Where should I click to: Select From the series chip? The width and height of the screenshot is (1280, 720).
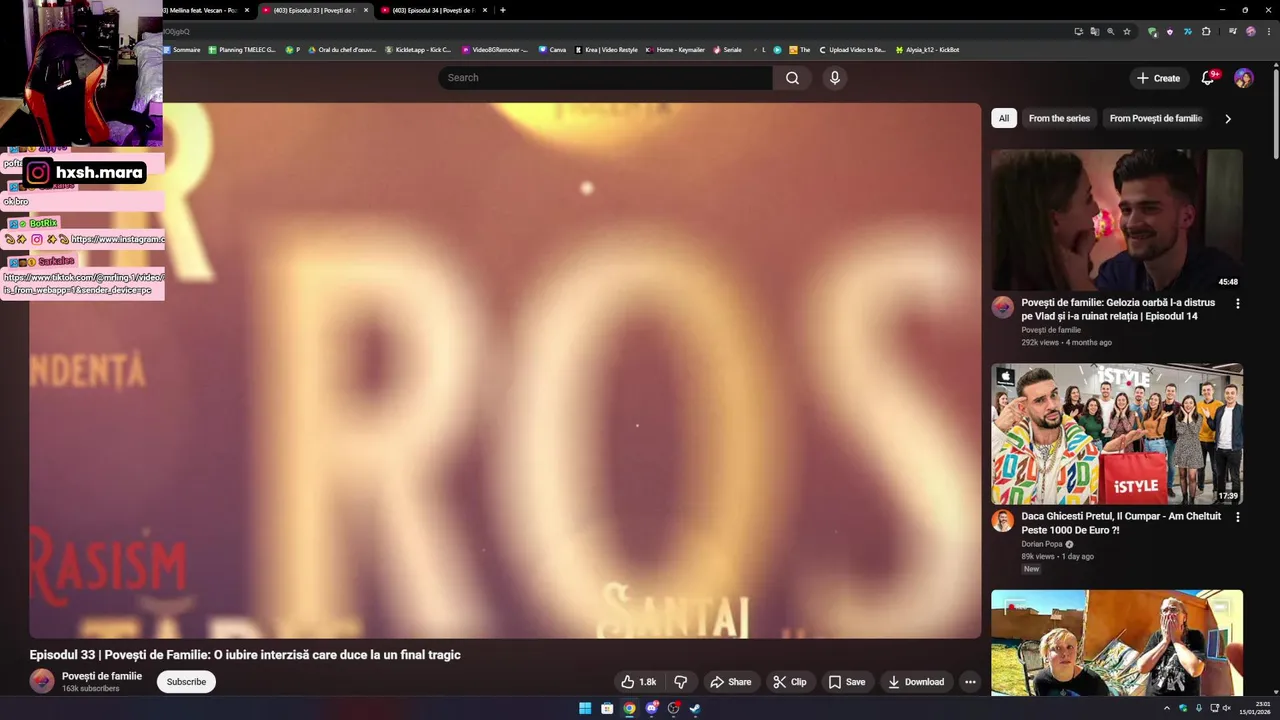1059,118
